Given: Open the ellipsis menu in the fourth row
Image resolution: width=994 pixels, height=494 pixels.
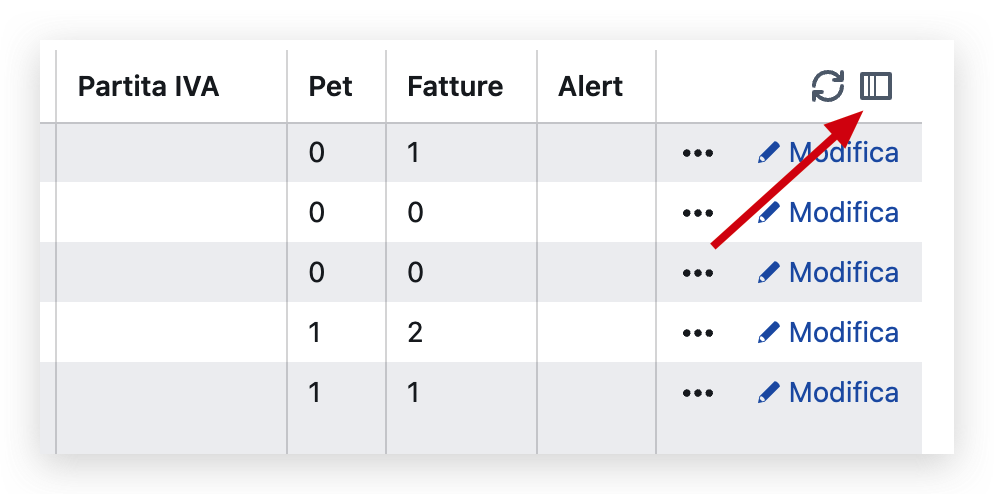Looking at the screenshot, I should pos(697,333).
